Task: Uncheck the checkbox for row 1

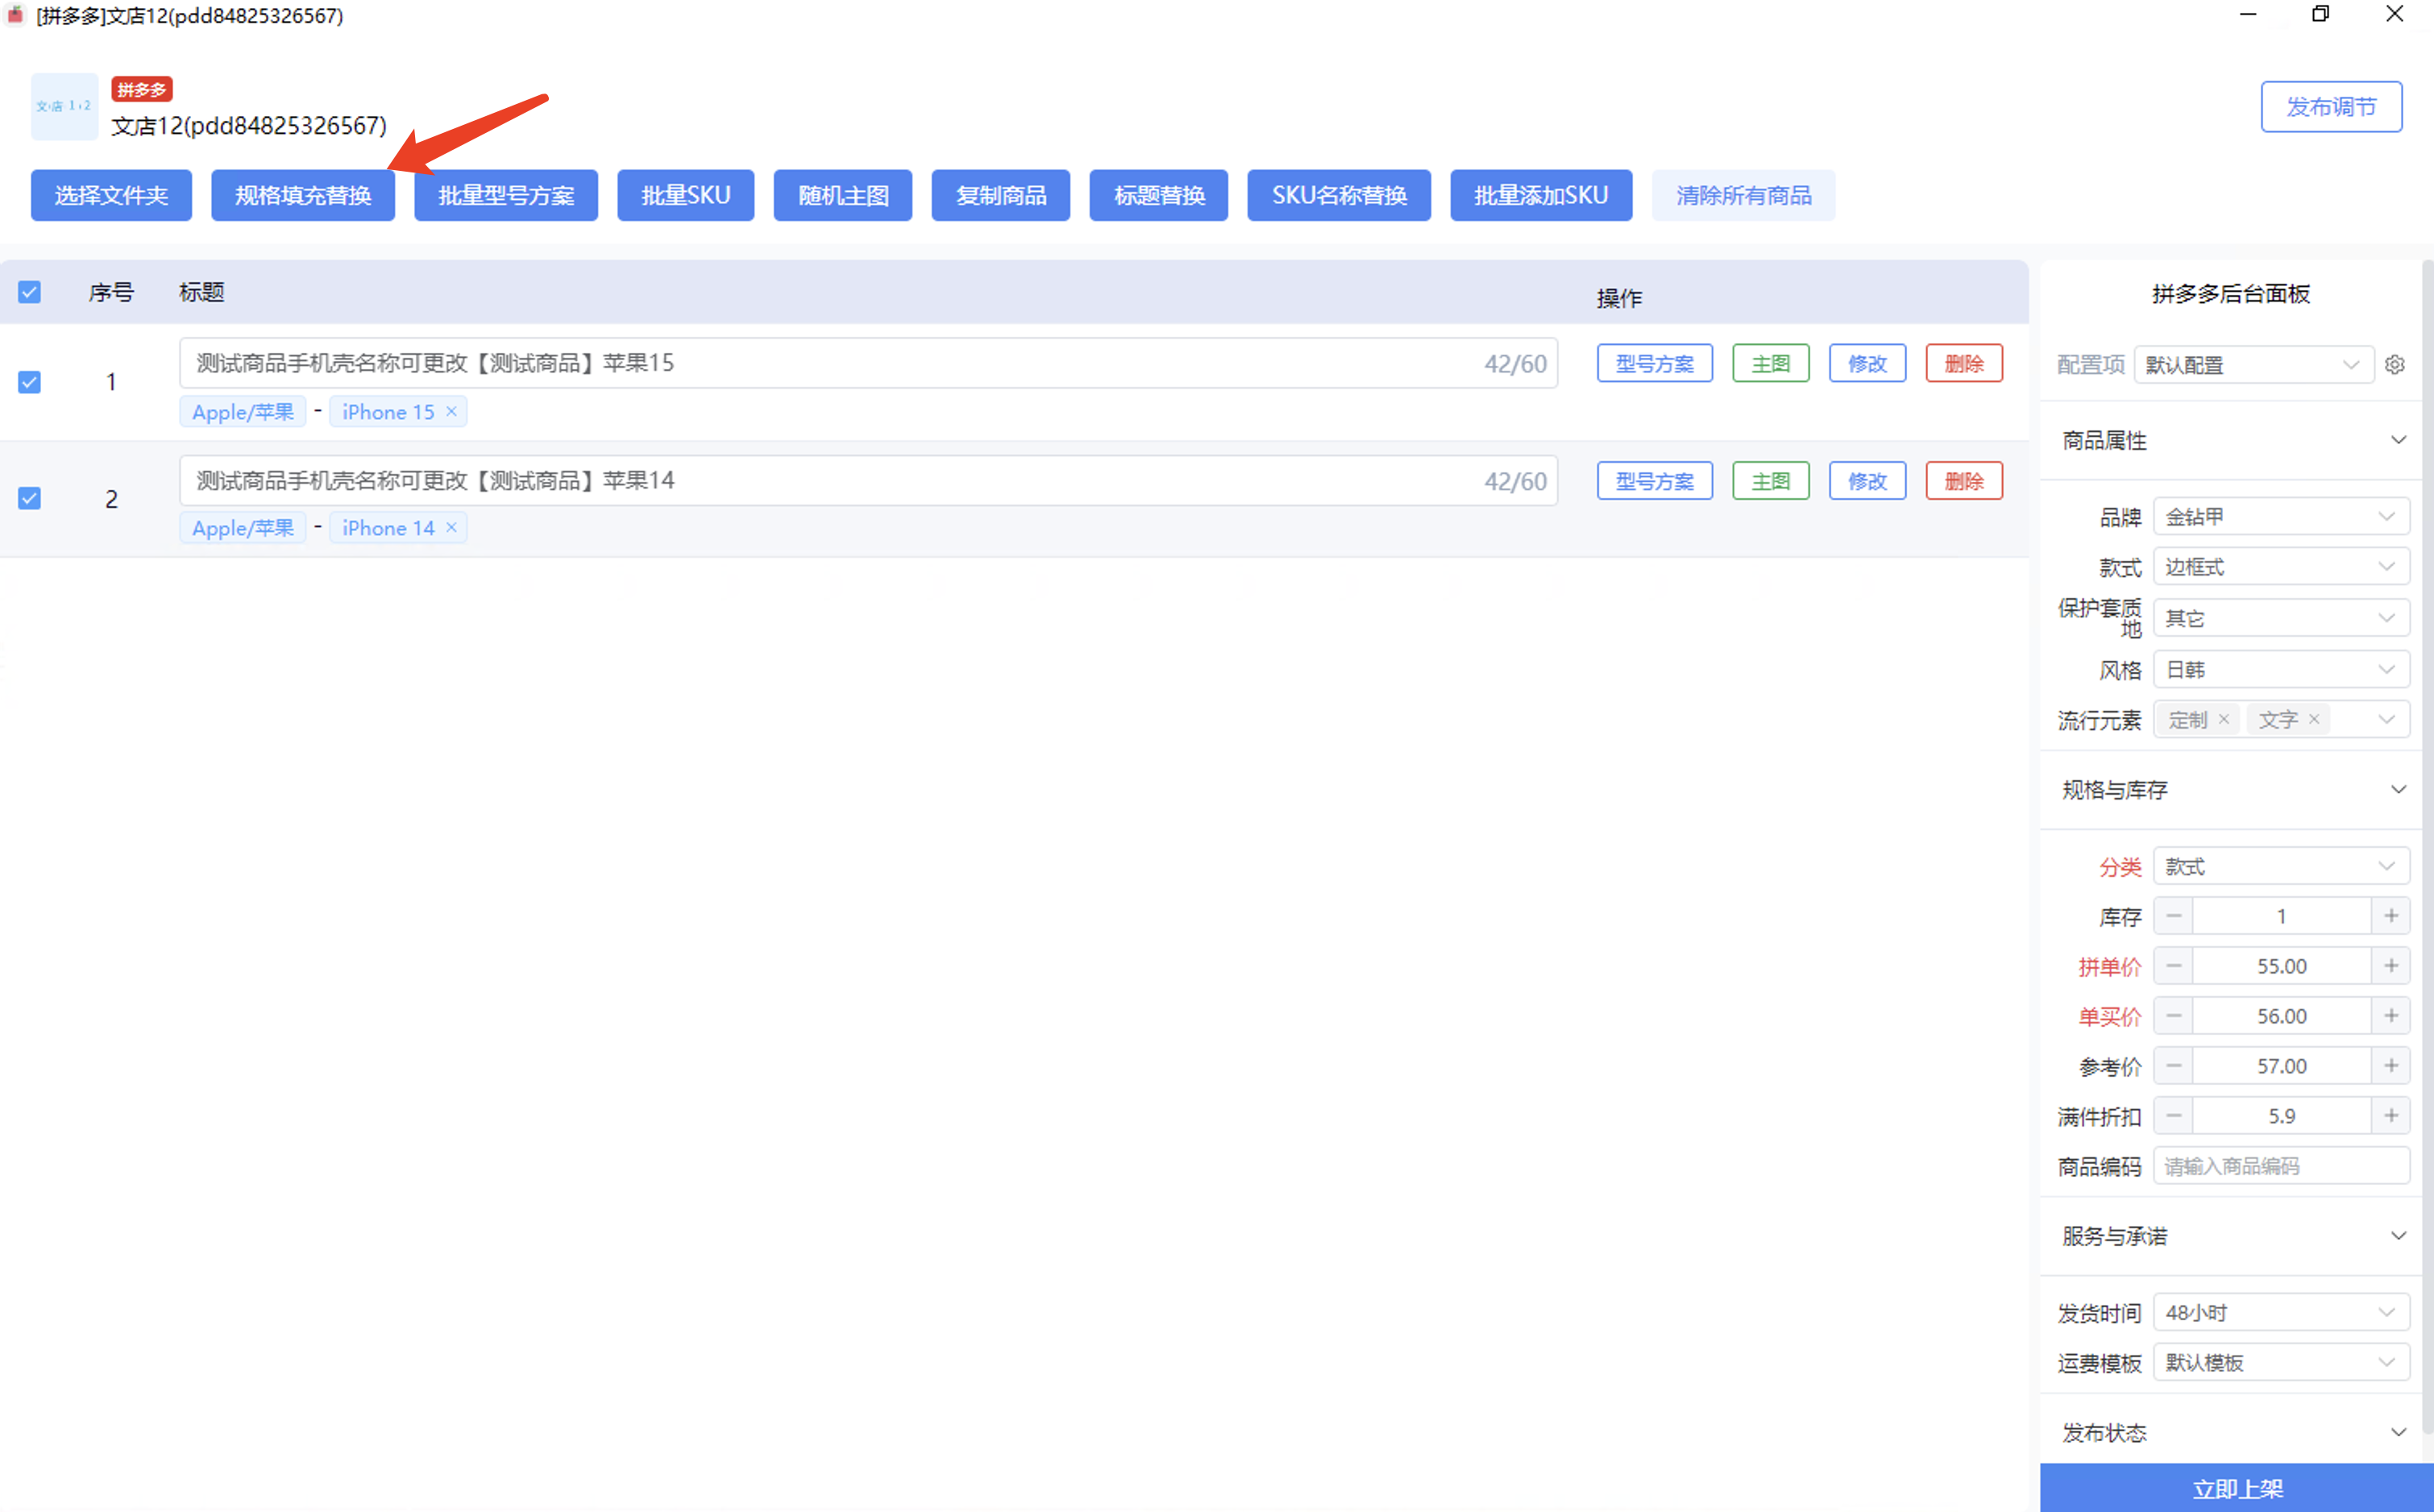Action: [x=30, y=382]
